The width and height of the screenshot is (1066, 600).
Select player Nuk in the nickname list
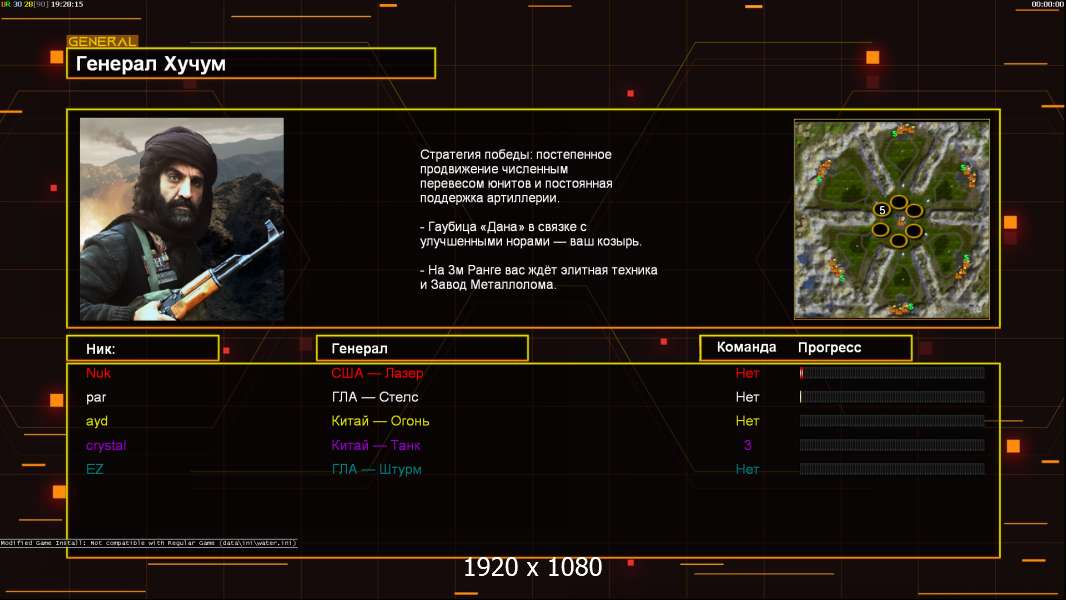[x=98, y=373]
